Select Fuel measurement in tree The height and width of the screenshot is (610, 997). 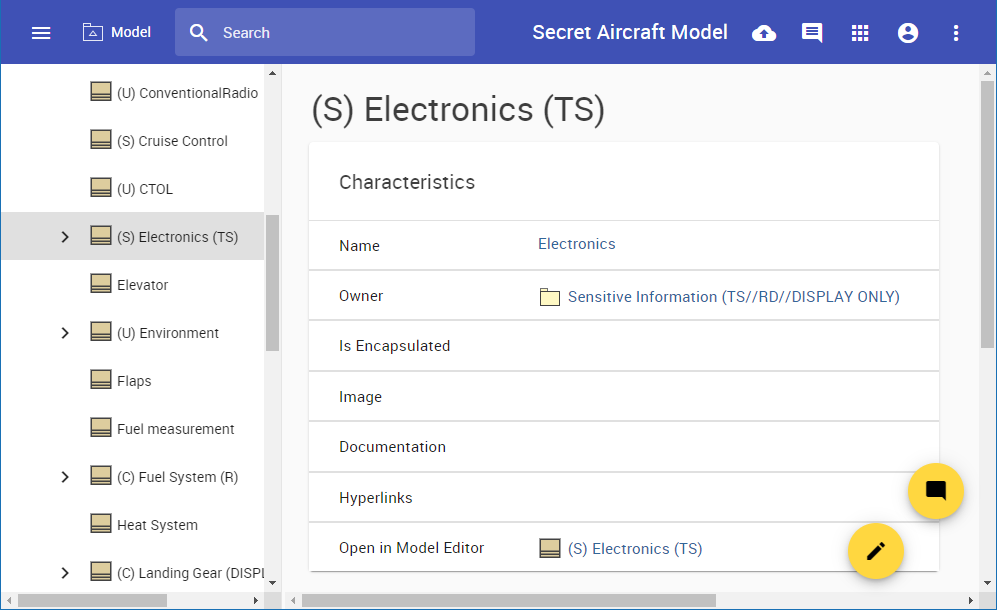coord(175,429)
